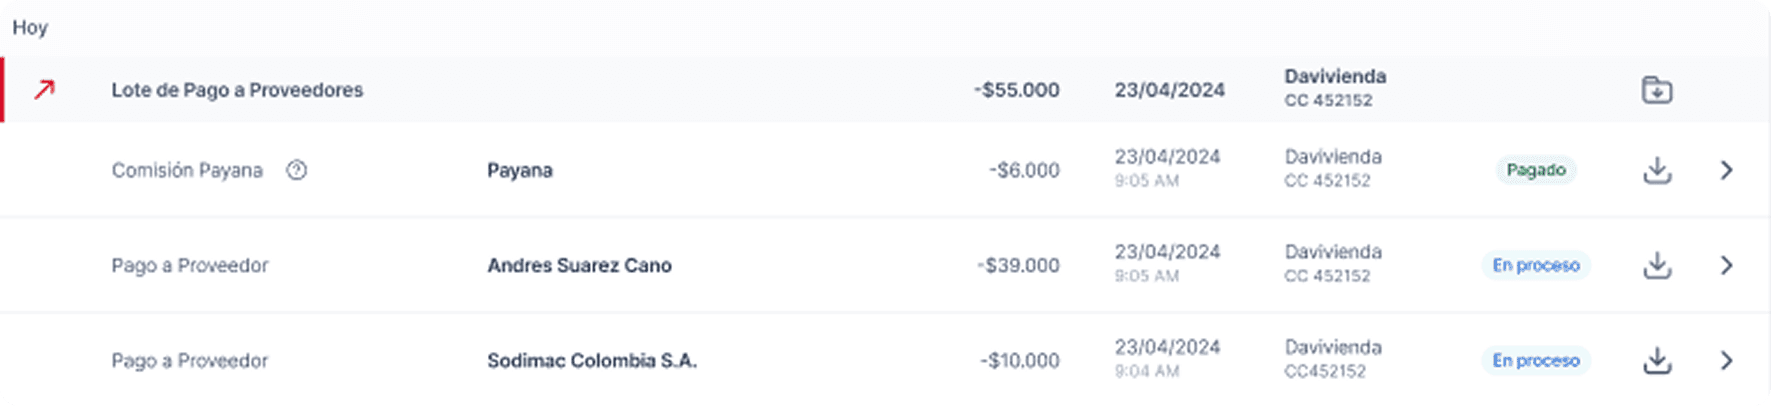The height and width of the screenshot is (406, 1772).
Task: Download the Lote de Pago folder
Action: (x=1657, y=90)
